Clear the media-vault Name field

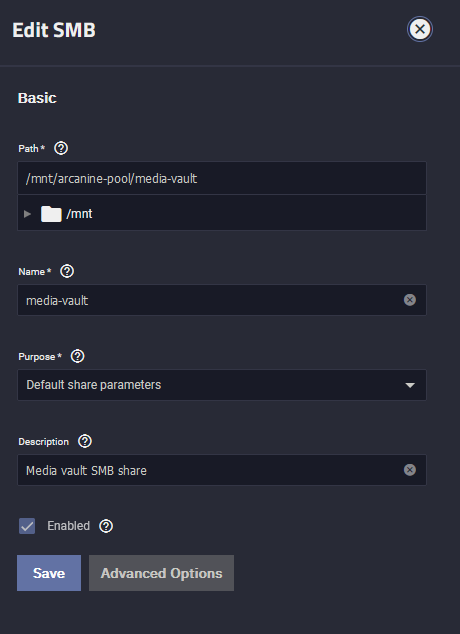click(410, 300)
